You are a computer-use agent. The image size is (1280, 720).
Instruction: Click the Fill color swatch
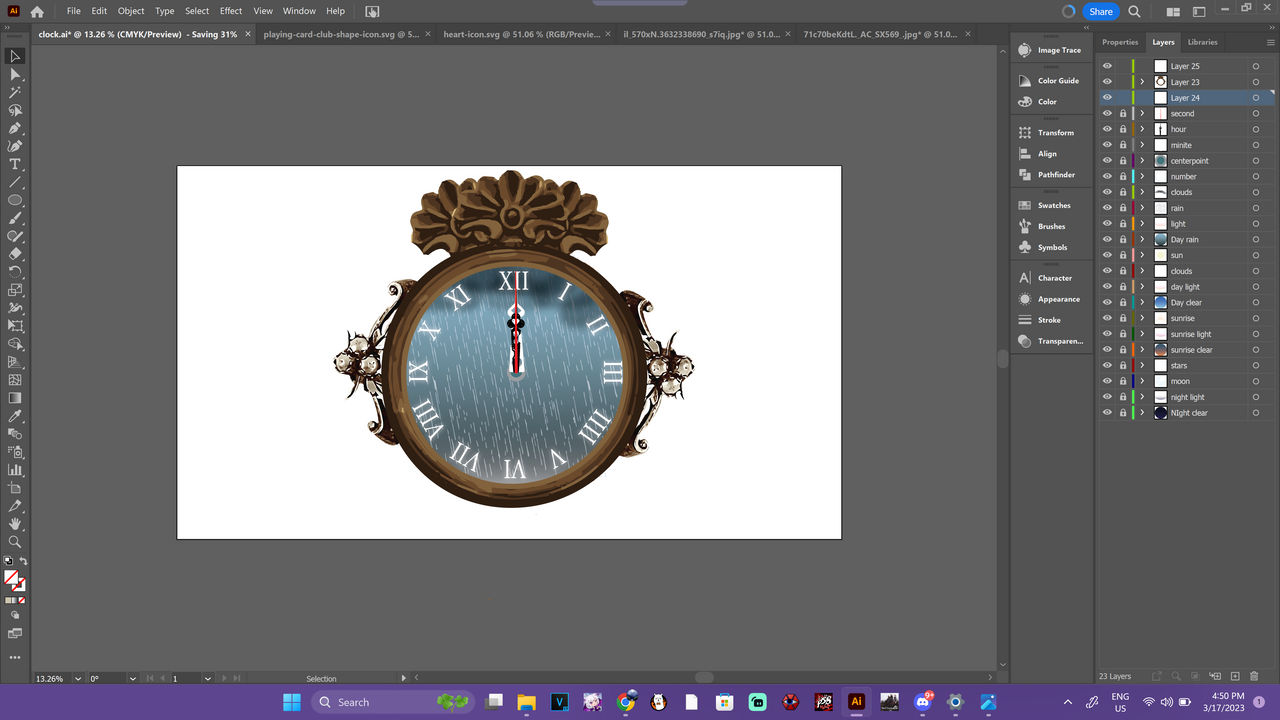pos(11,578)
